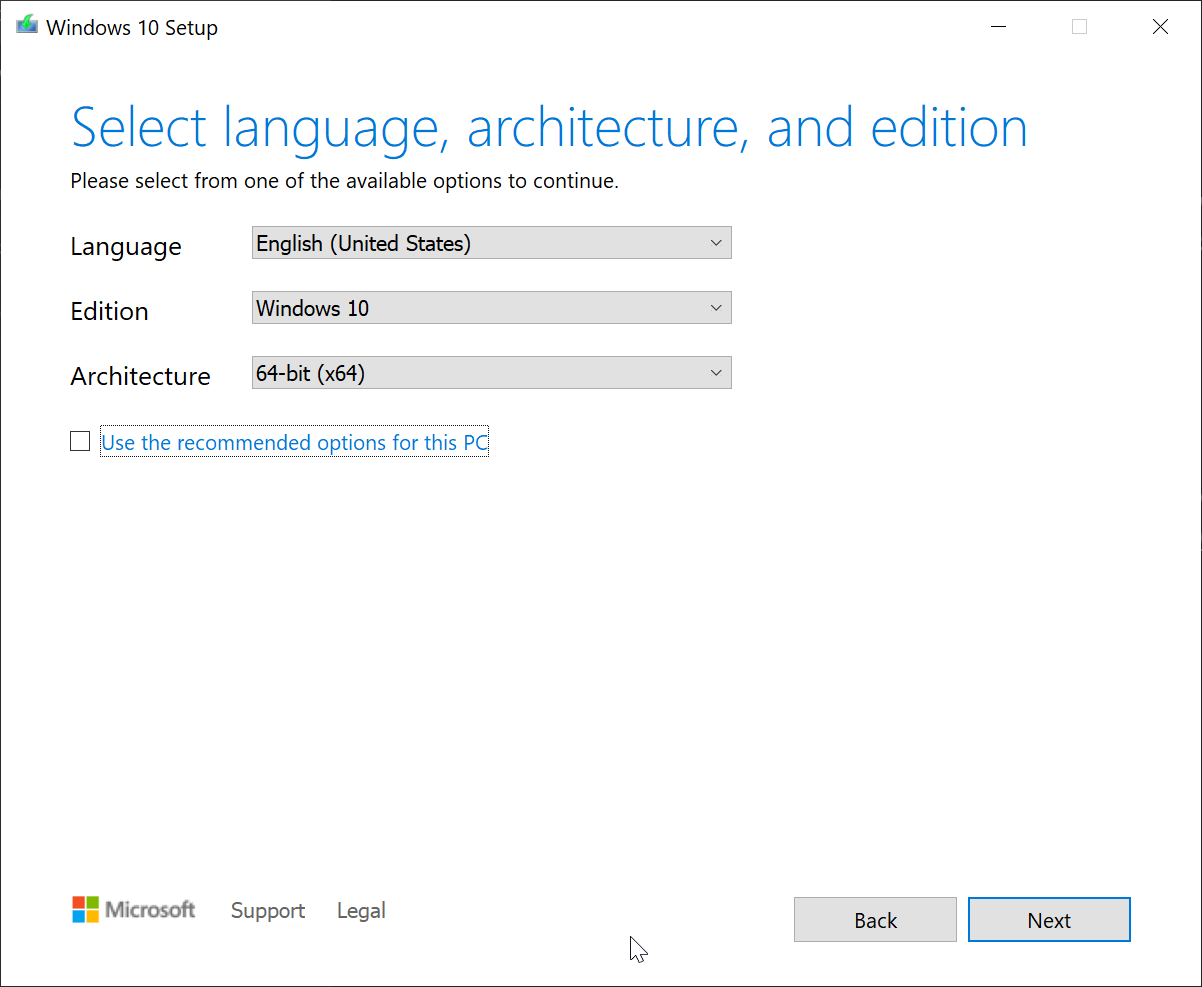Select the 64-bit (x64) architecture field
1202x987 pixels.
[x=480, y=373]
